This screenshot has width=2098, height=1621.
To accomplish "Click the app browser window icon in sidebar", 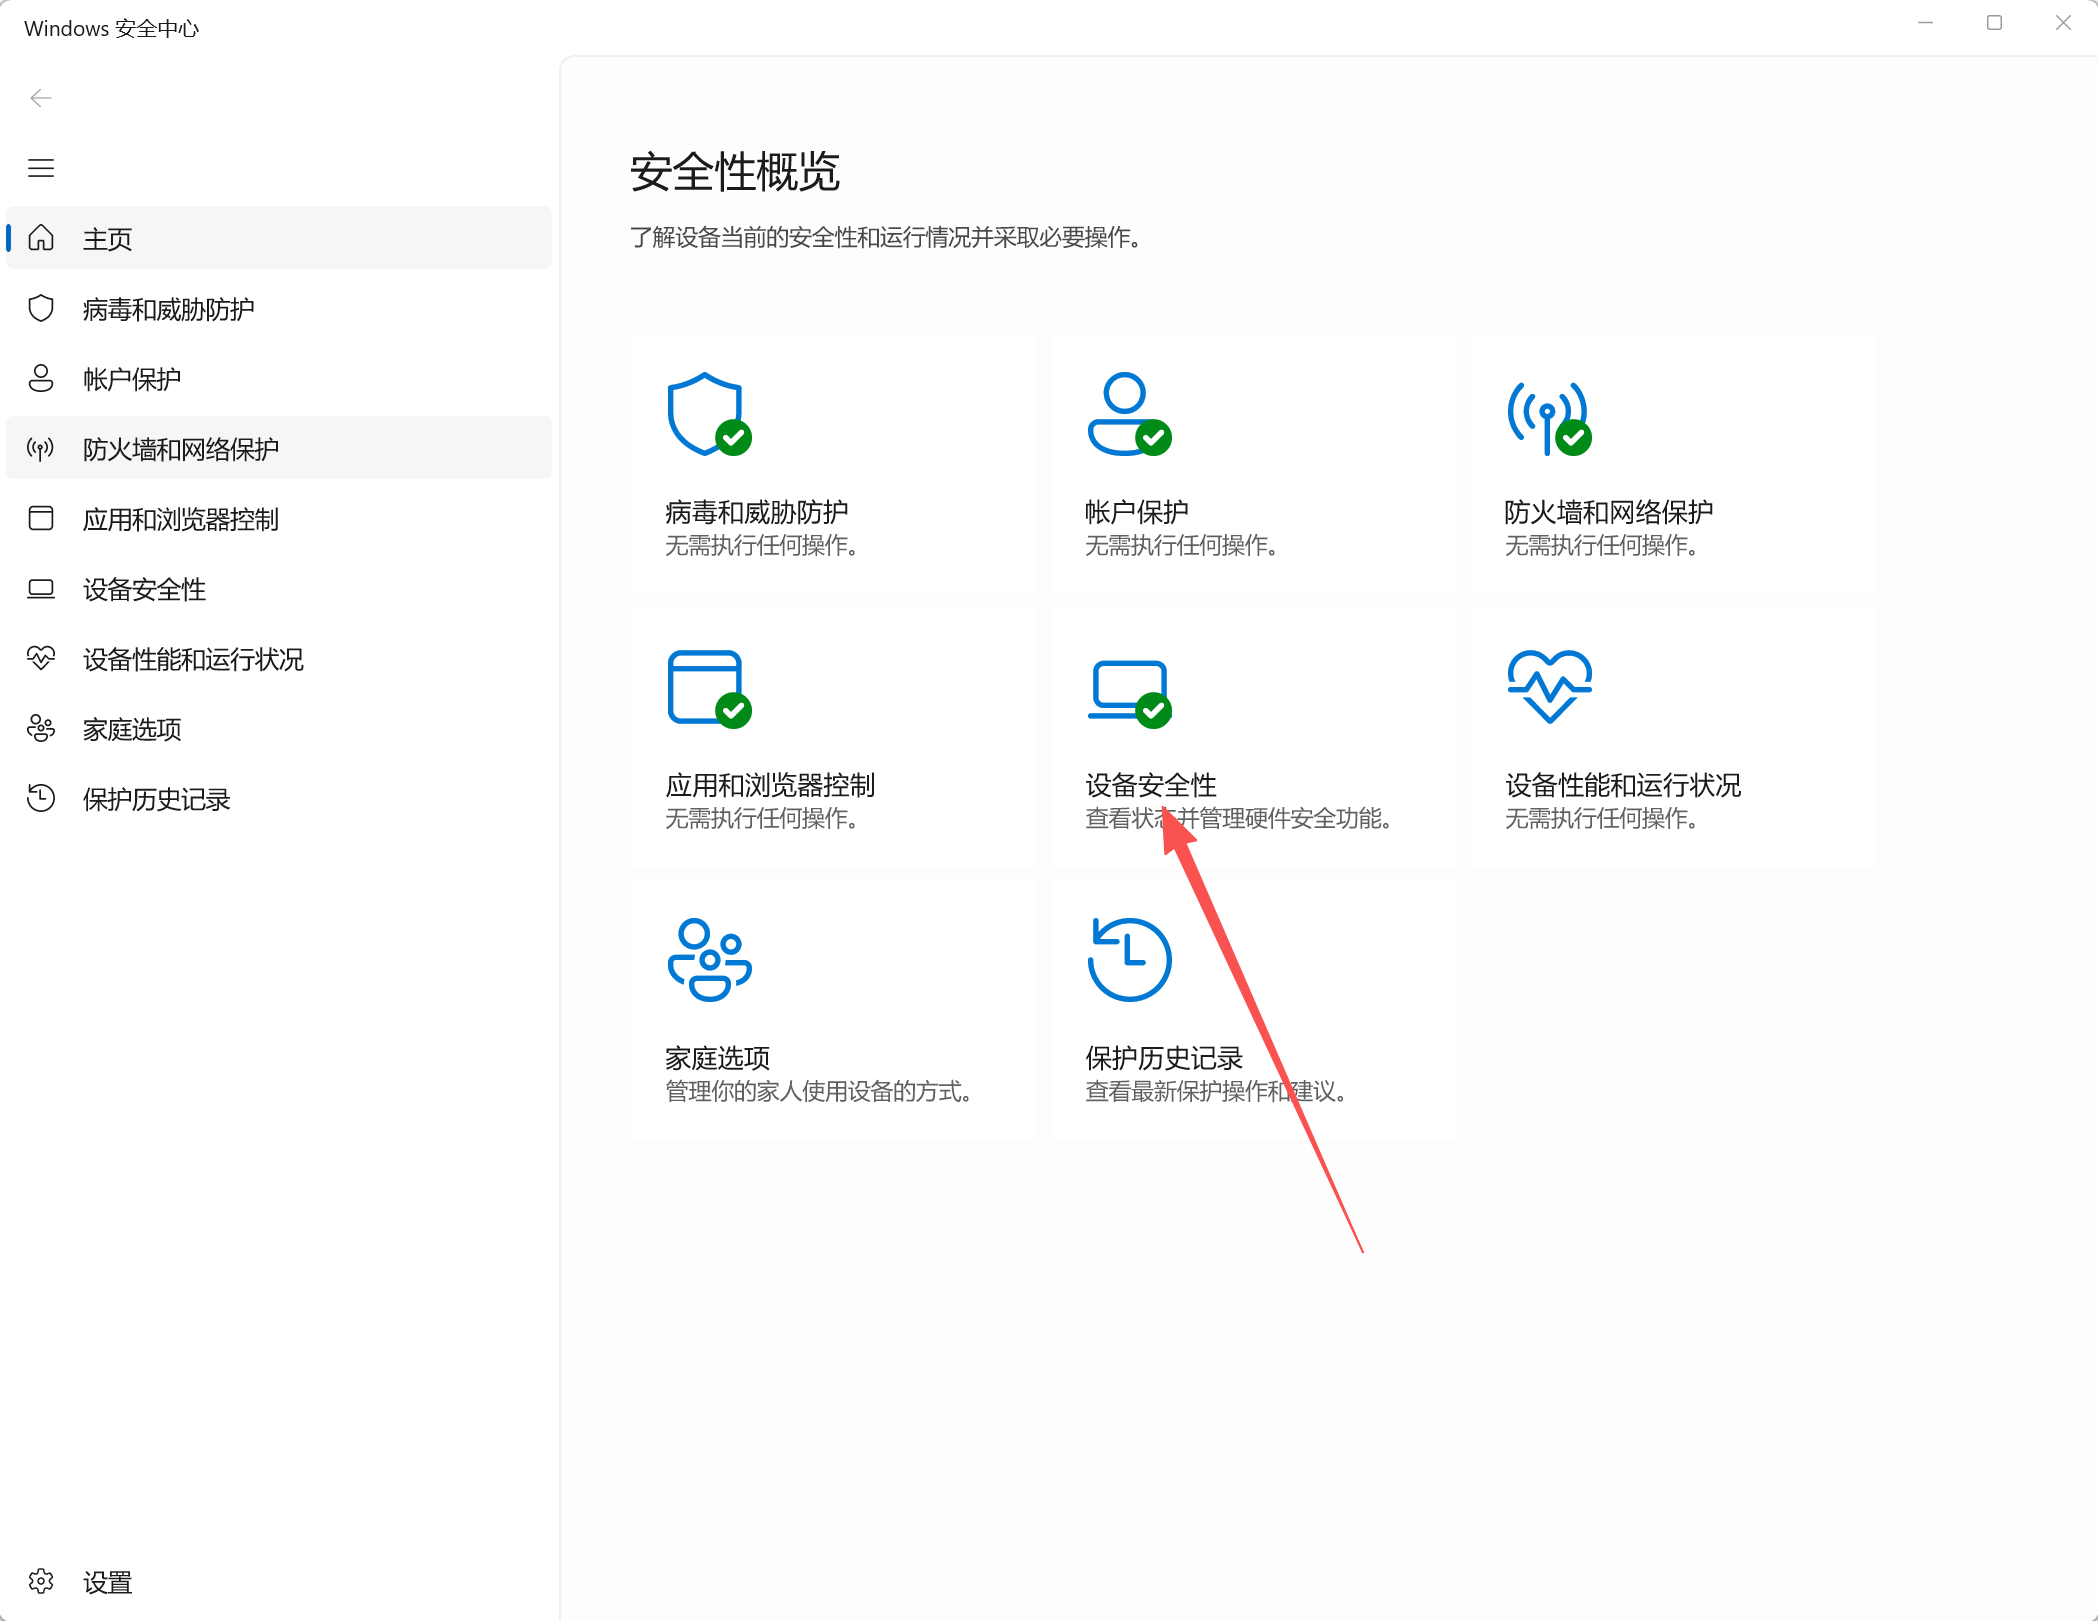I will pos(41,518).
